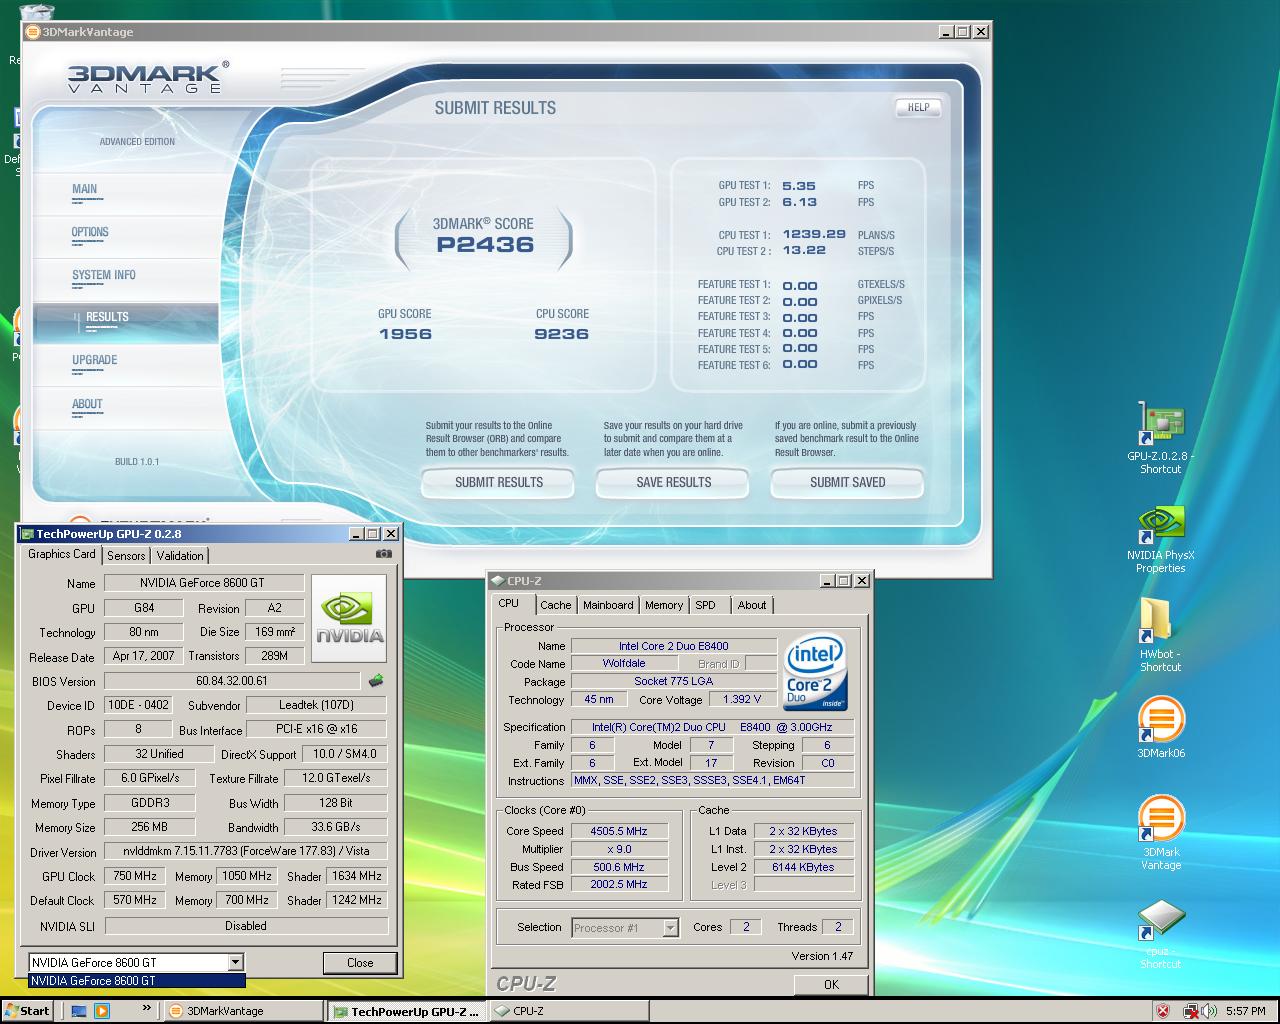The height and width of the screenshot is (1024, 1280).
Task: Click the BIOS Version field 60.84.32.00.61
Action: coord(232,681)
